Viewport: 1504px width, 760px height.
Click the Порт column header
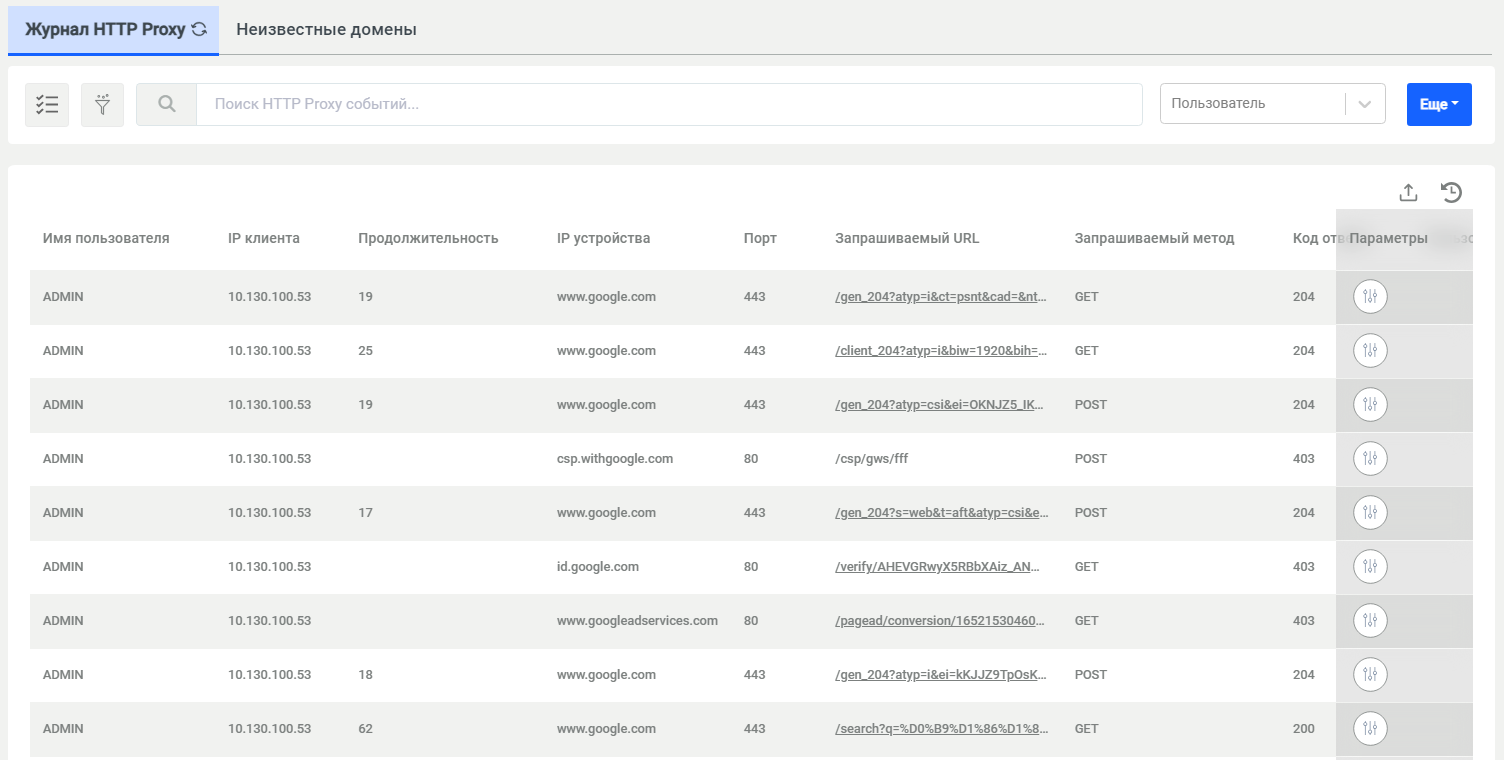(x=760, y=238)
